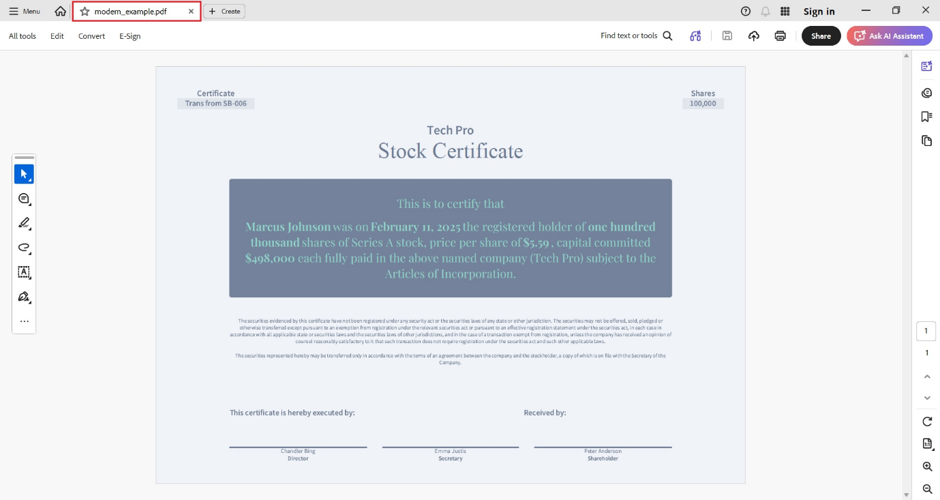940x500 pixels.
Task: Upload to cloud icon
Action: point(754,36)
